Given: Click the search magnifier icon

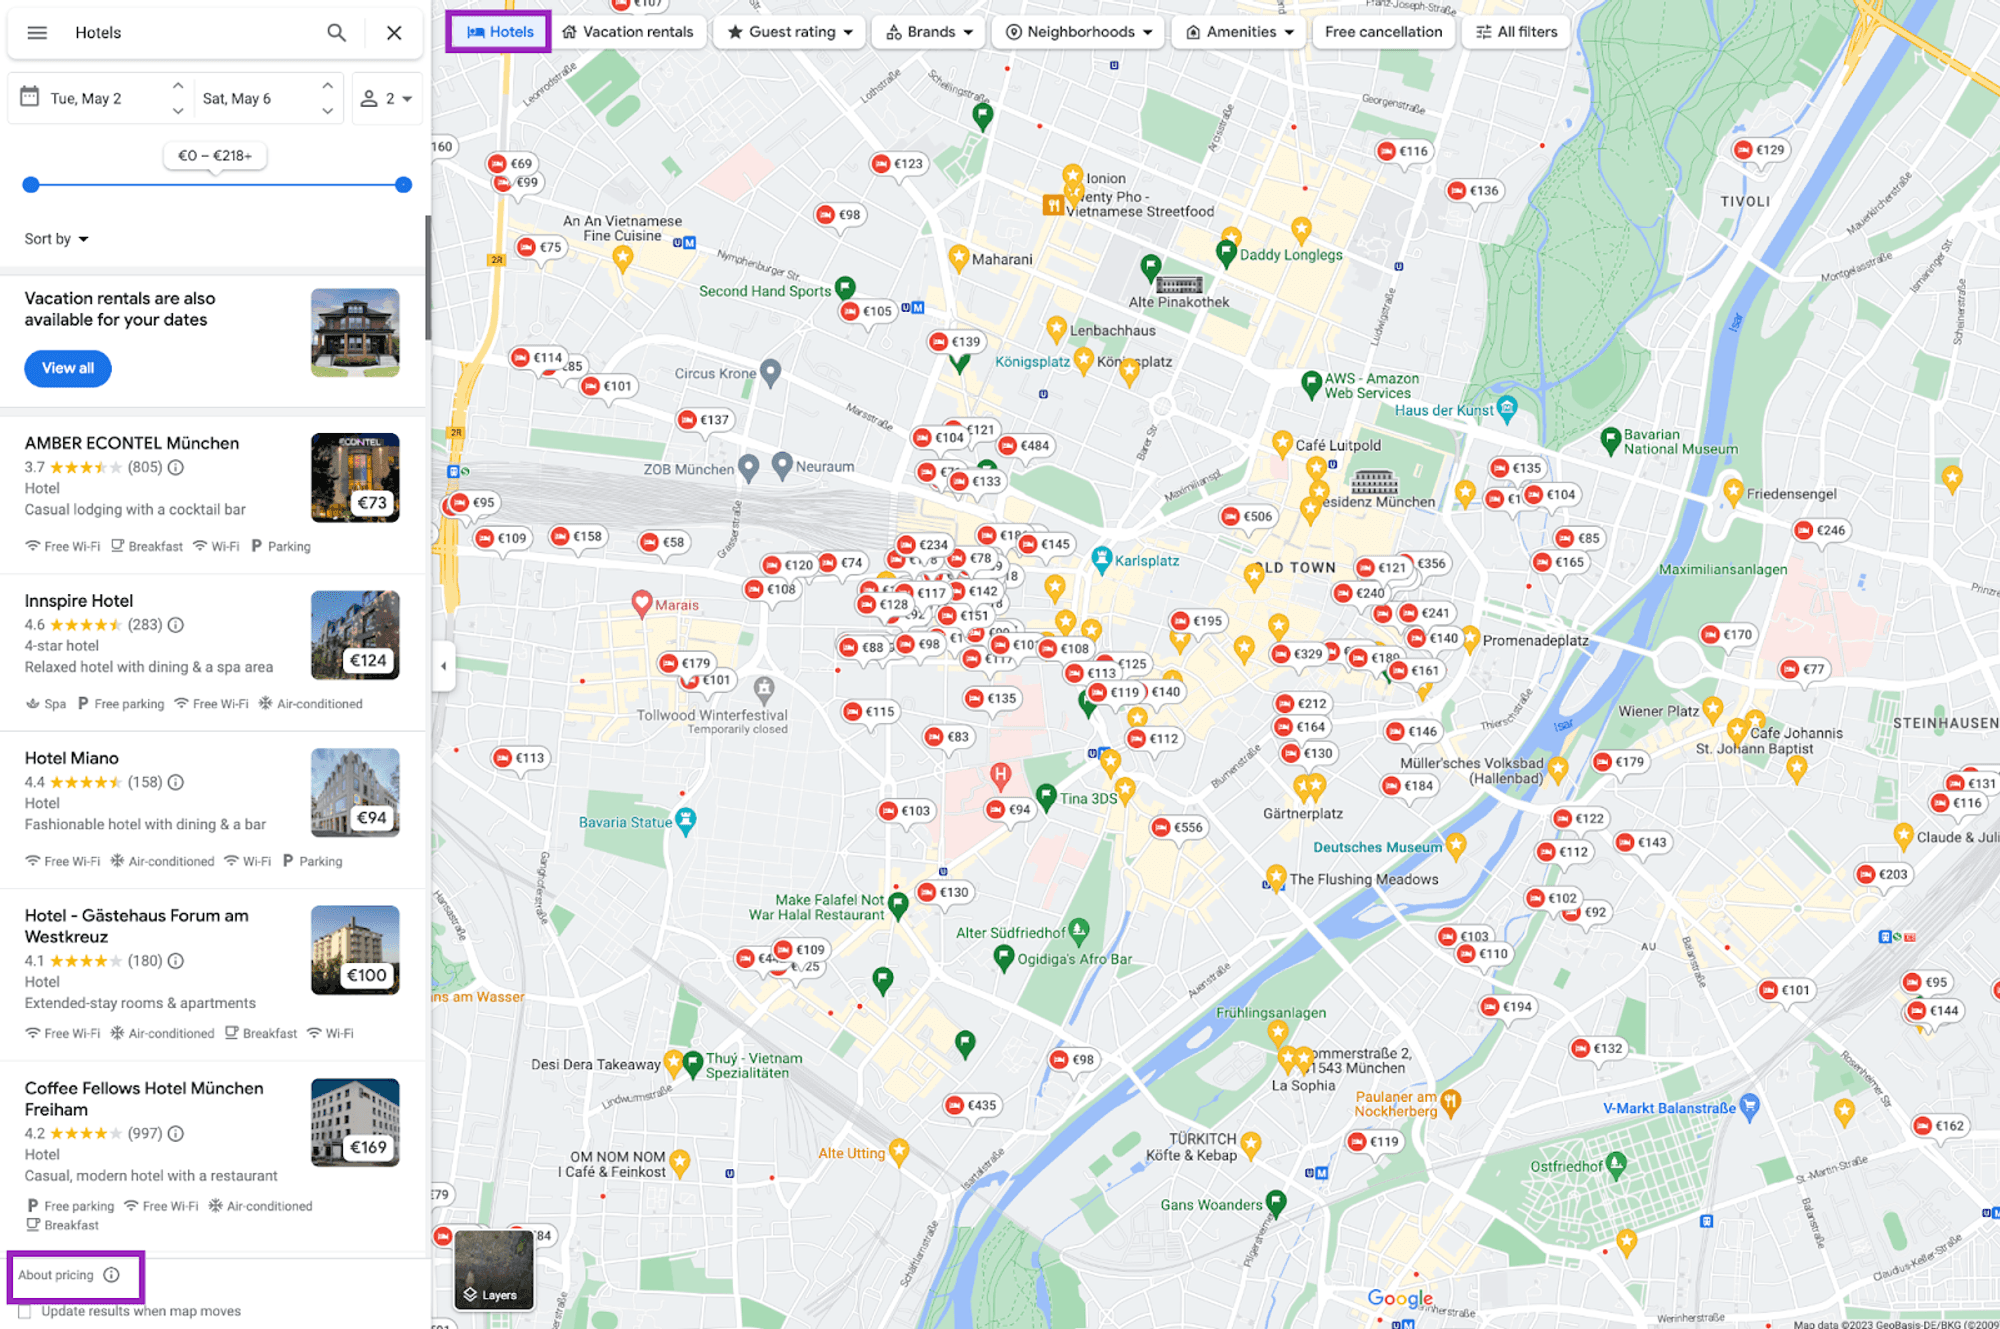Looking at the screenshot, I should click(337, 32).
